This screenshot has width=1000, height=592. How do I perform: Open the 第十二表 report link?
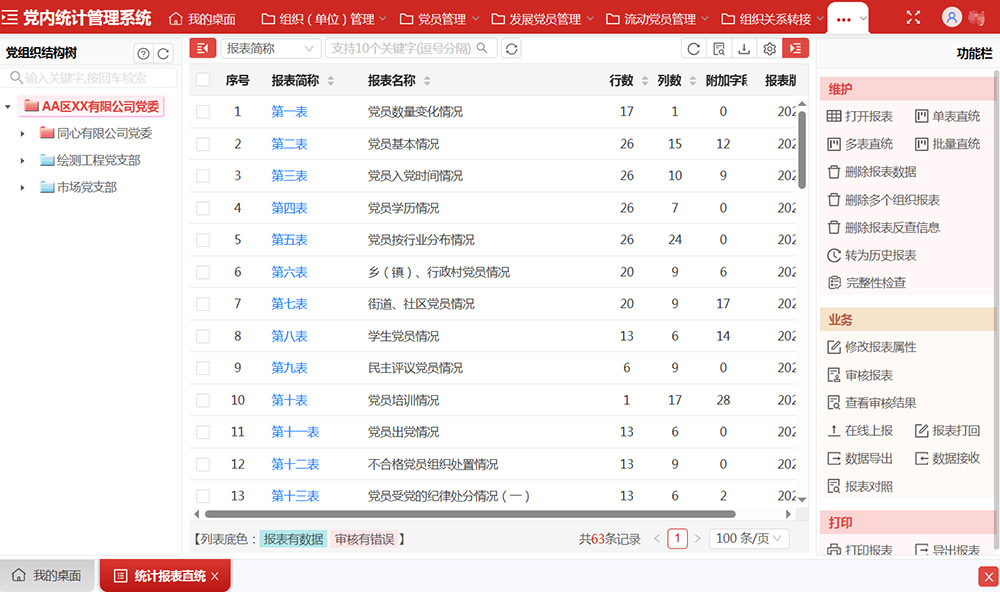[295, 464]
